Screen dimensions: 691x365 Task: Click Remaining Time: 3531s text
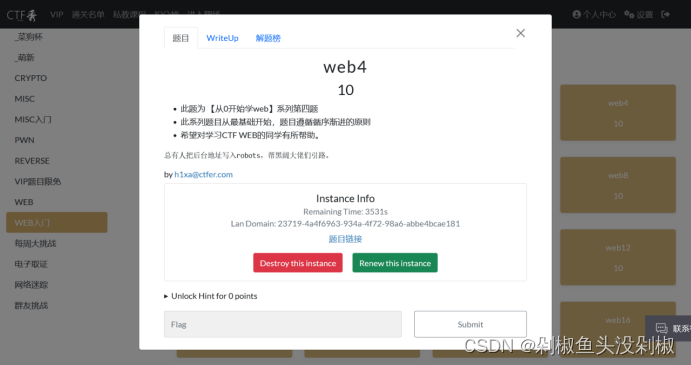click(x=345, y=212)
